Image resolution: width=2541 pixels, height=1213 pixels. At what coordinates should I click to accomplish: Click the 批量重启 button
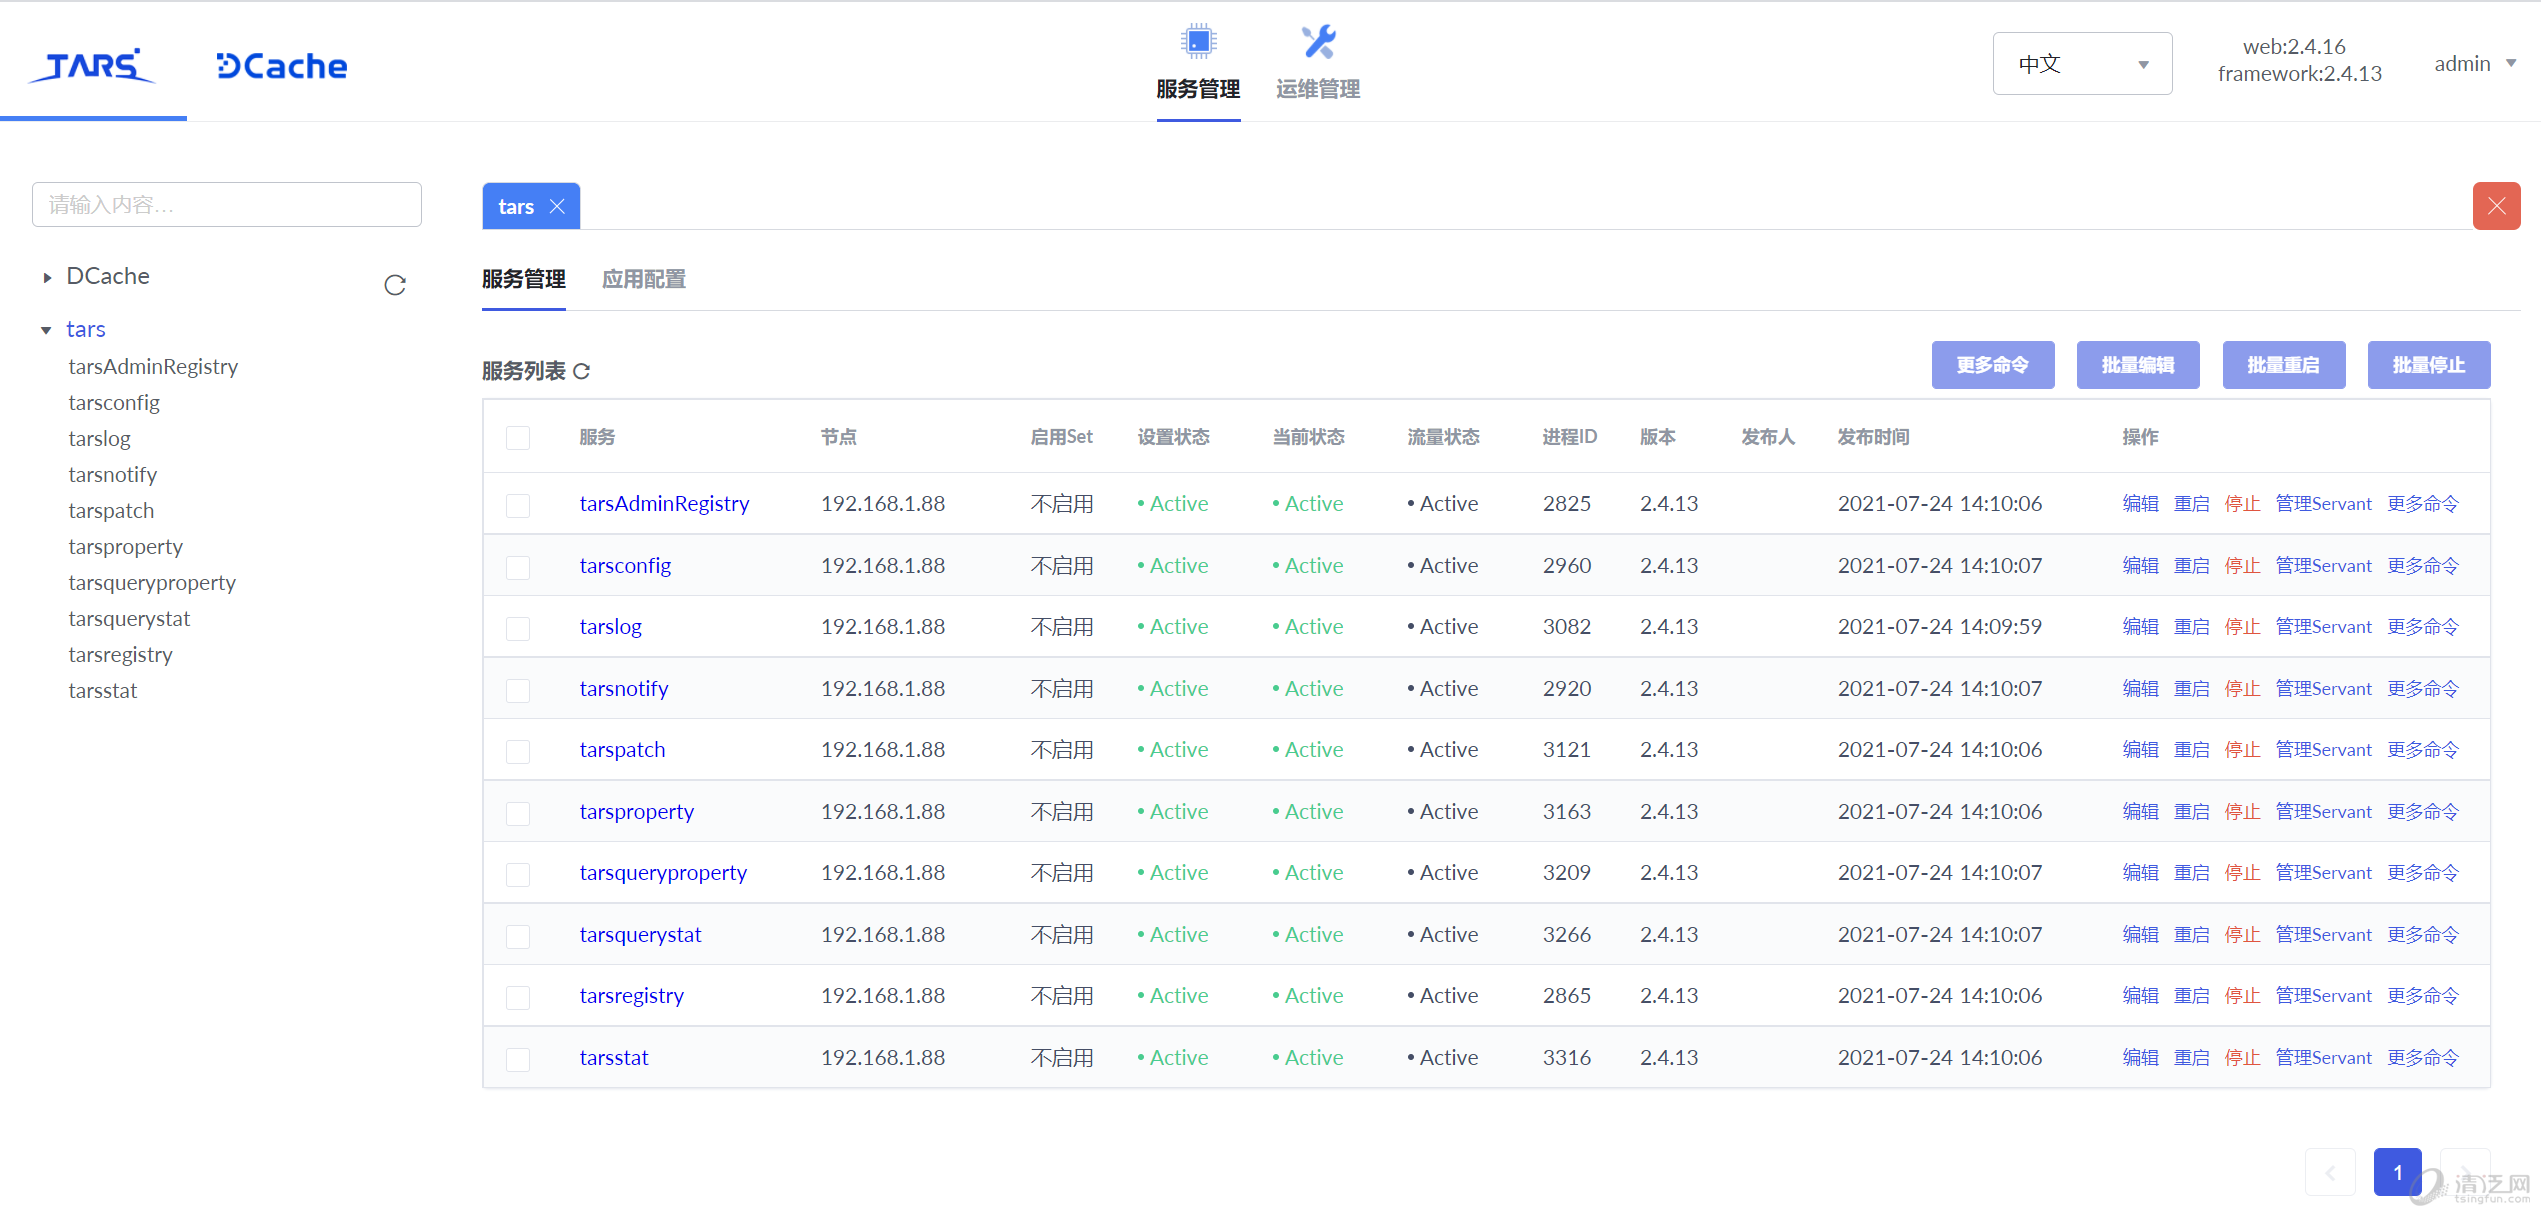(2283, 365)
